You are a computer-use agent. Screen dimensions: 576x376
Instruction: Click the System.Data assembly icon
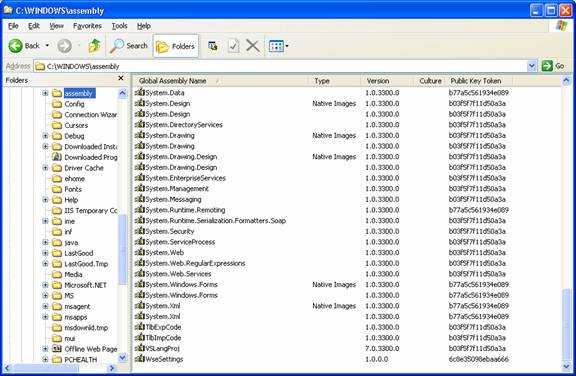coord(140,92)
